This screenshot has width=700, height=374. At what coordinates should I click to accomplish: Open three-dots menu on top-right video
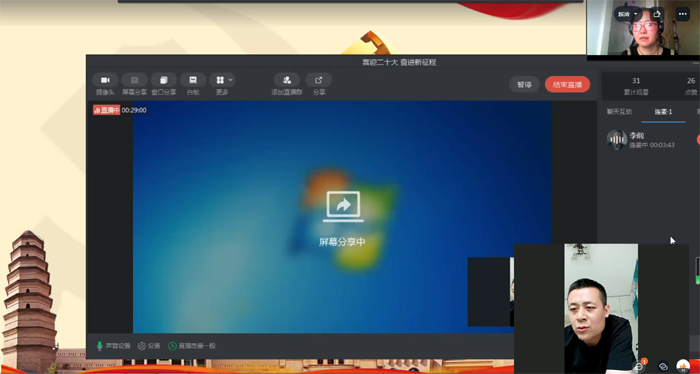(683, 14)
